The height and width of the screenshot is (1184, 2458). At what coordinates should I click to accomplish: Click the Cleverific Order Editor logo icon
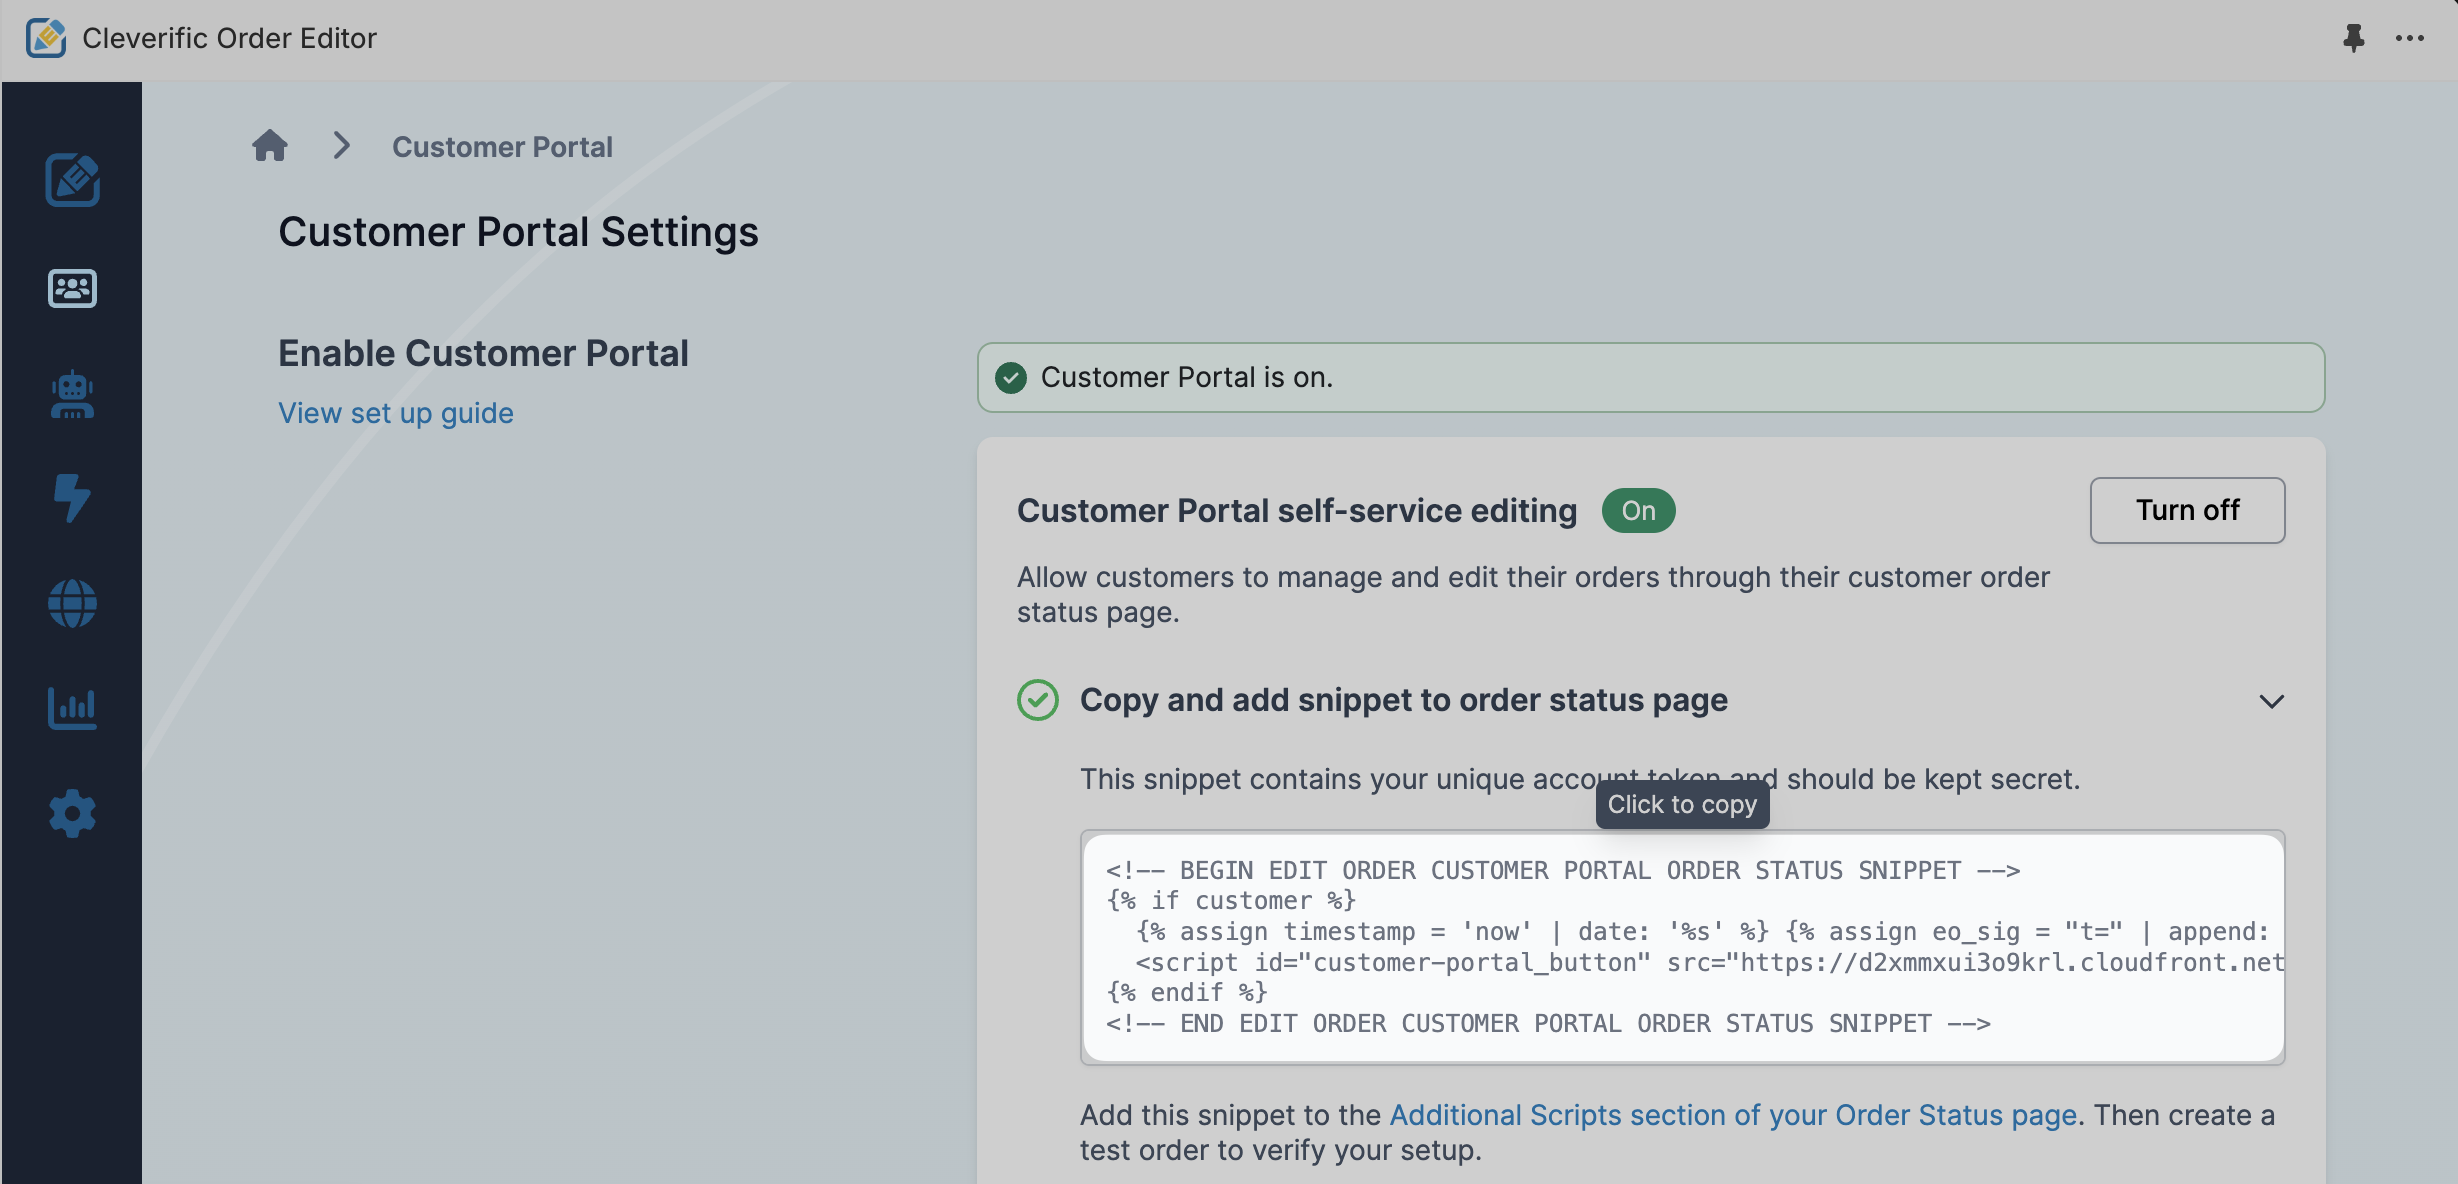tap(46, 38)
